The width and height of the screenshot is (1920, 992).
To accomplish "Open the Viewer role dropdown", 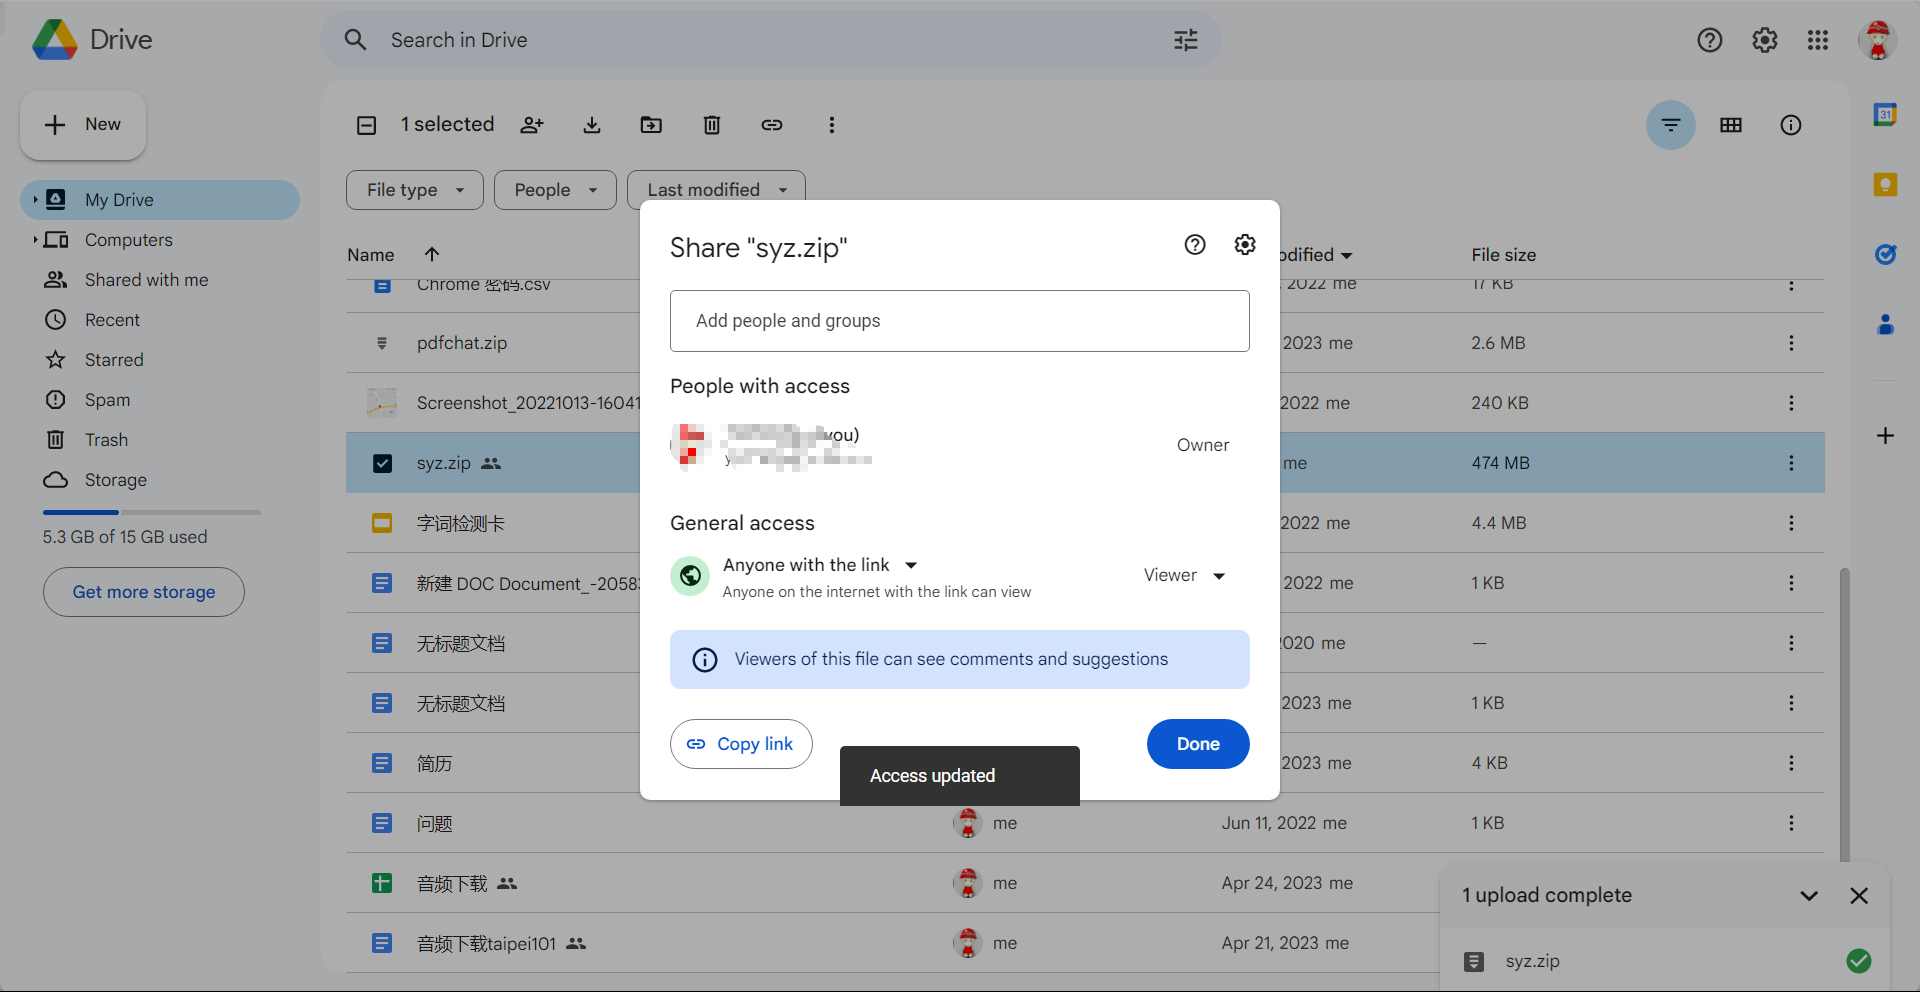I will coord(1185,575).
